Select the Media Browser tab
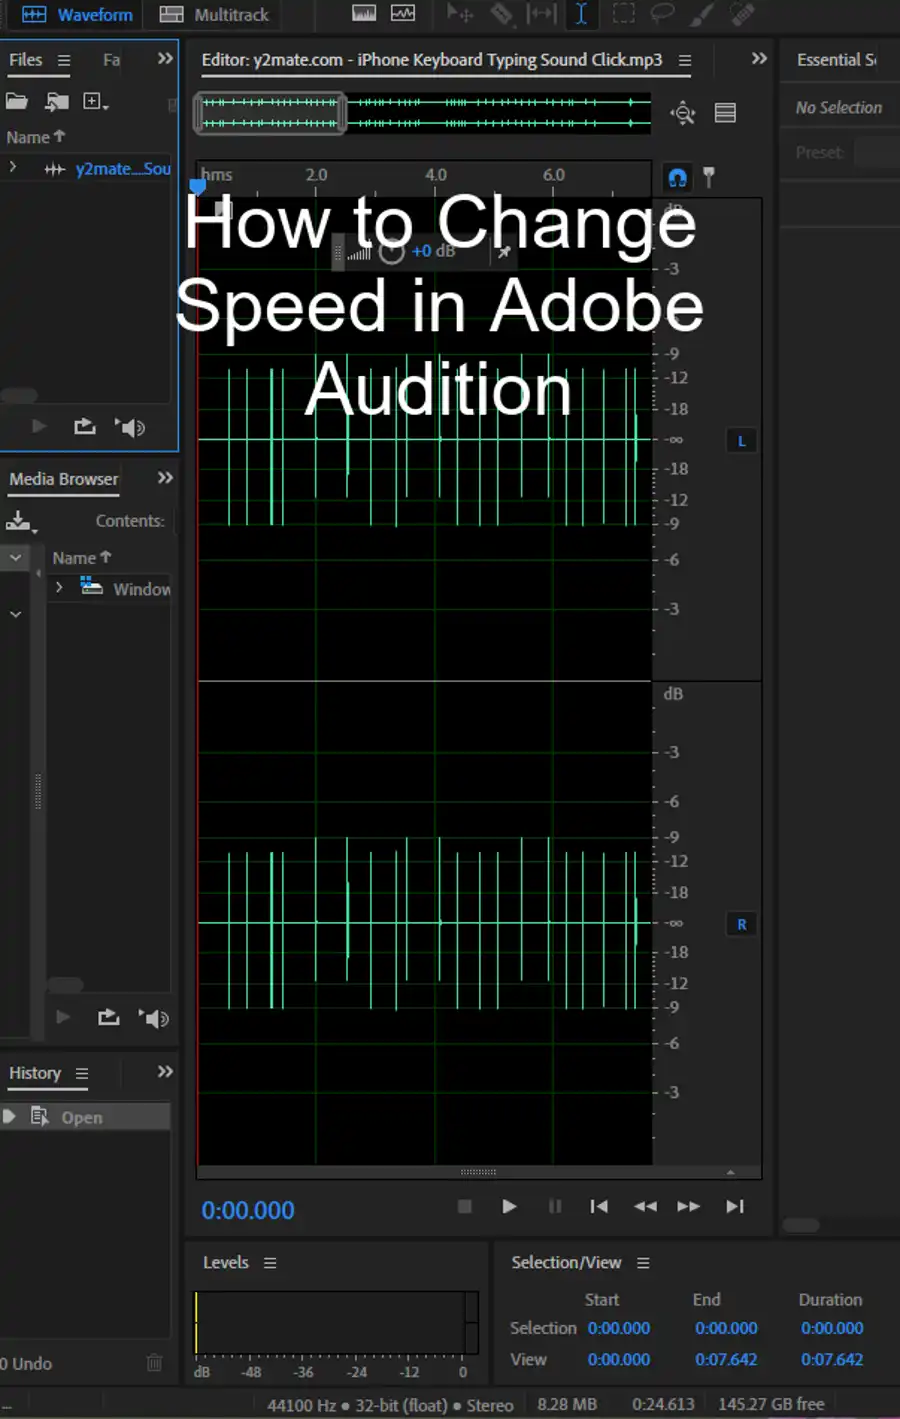 pos(64,479)
